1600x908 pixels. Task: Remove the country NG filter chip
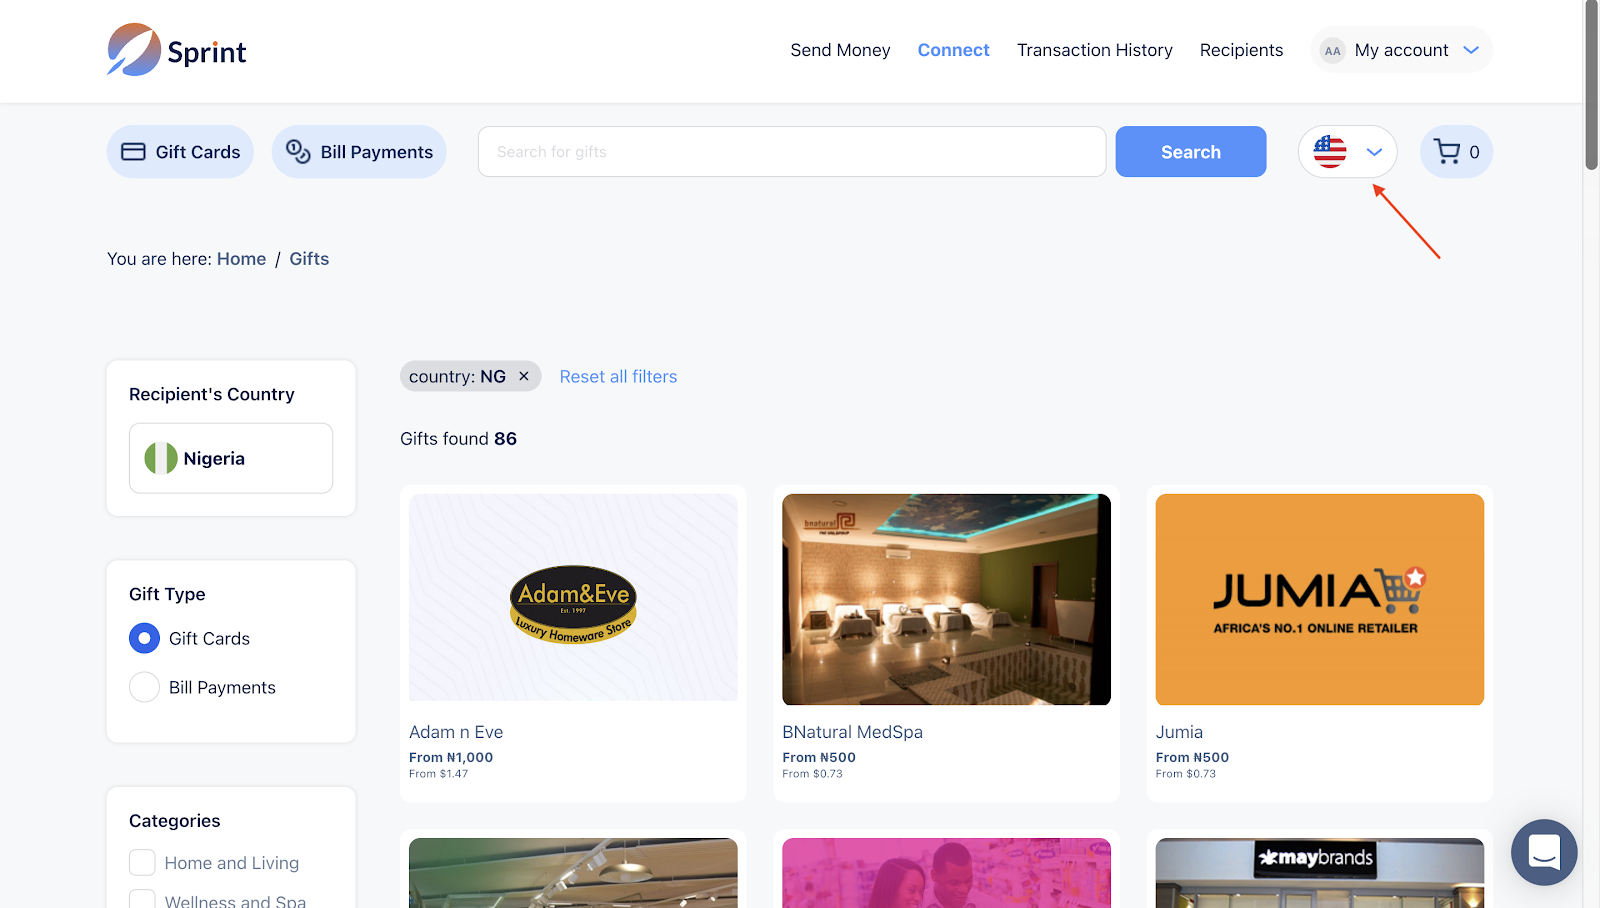pyautogui.click(x=524, y=377)
